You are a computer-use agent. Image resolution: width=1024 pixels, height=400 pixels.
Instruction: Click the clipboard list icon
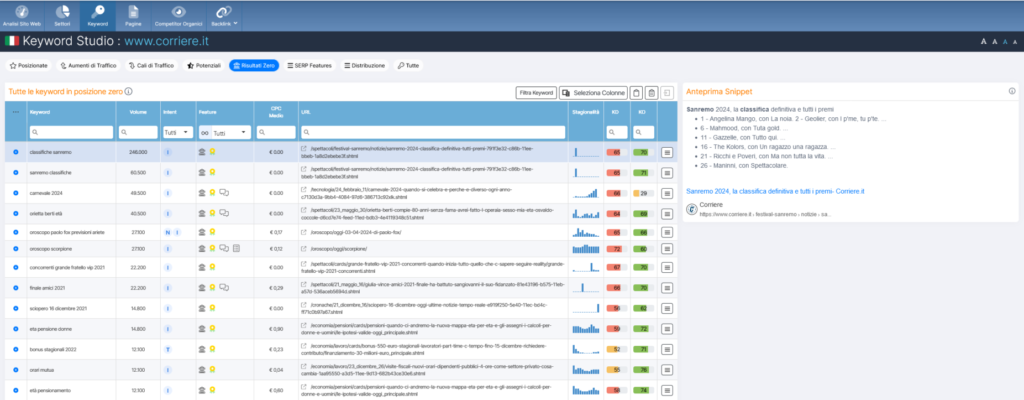tap(652, 93)
